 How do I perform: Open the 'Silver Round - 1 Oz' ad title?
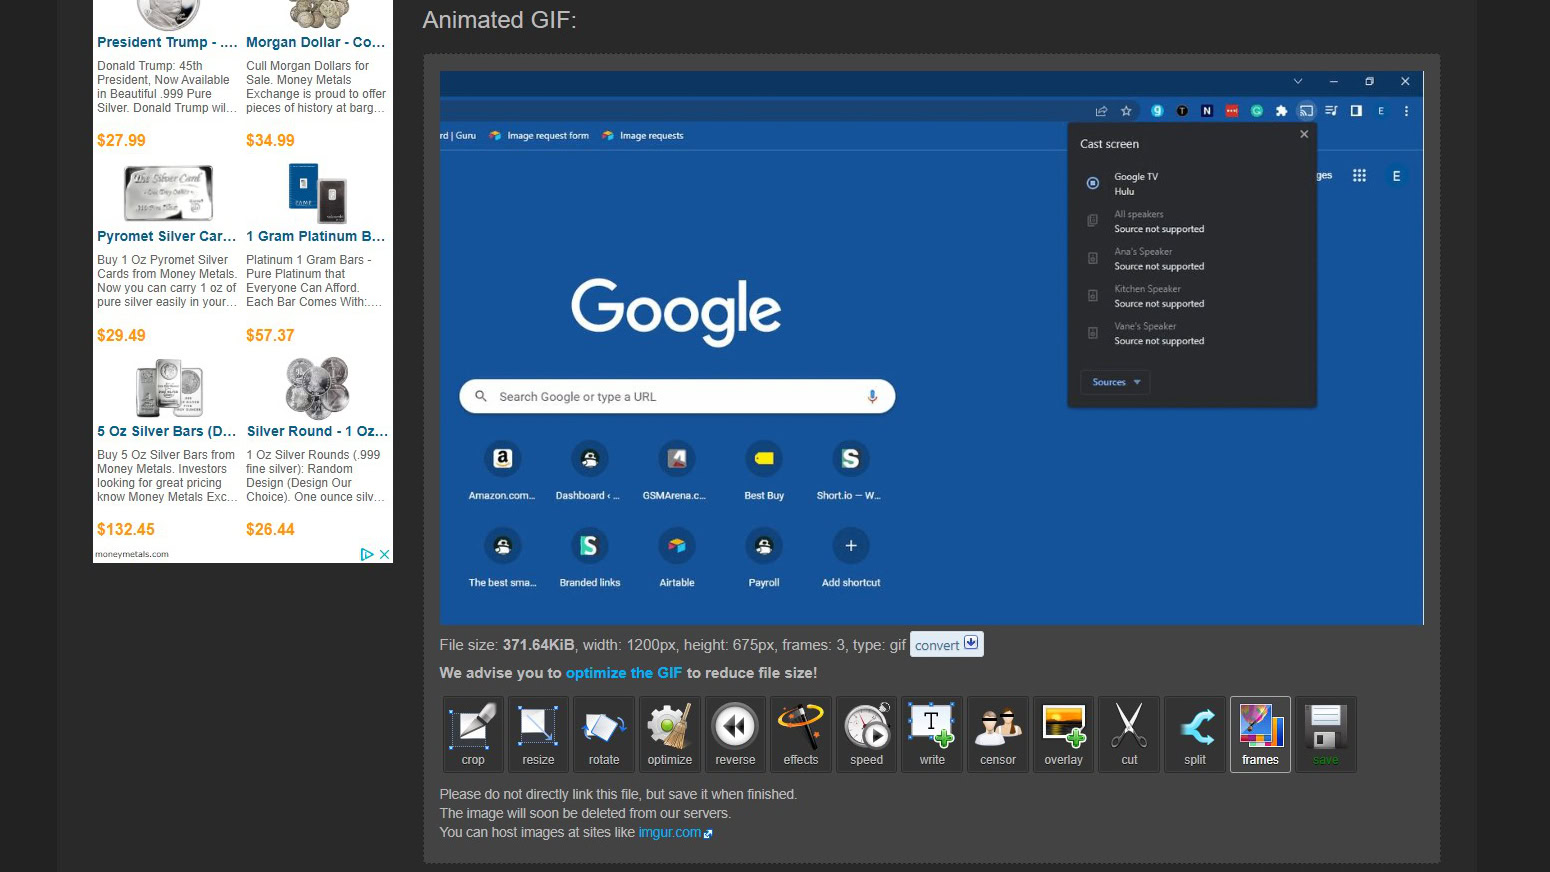click(x=317, y=431)
